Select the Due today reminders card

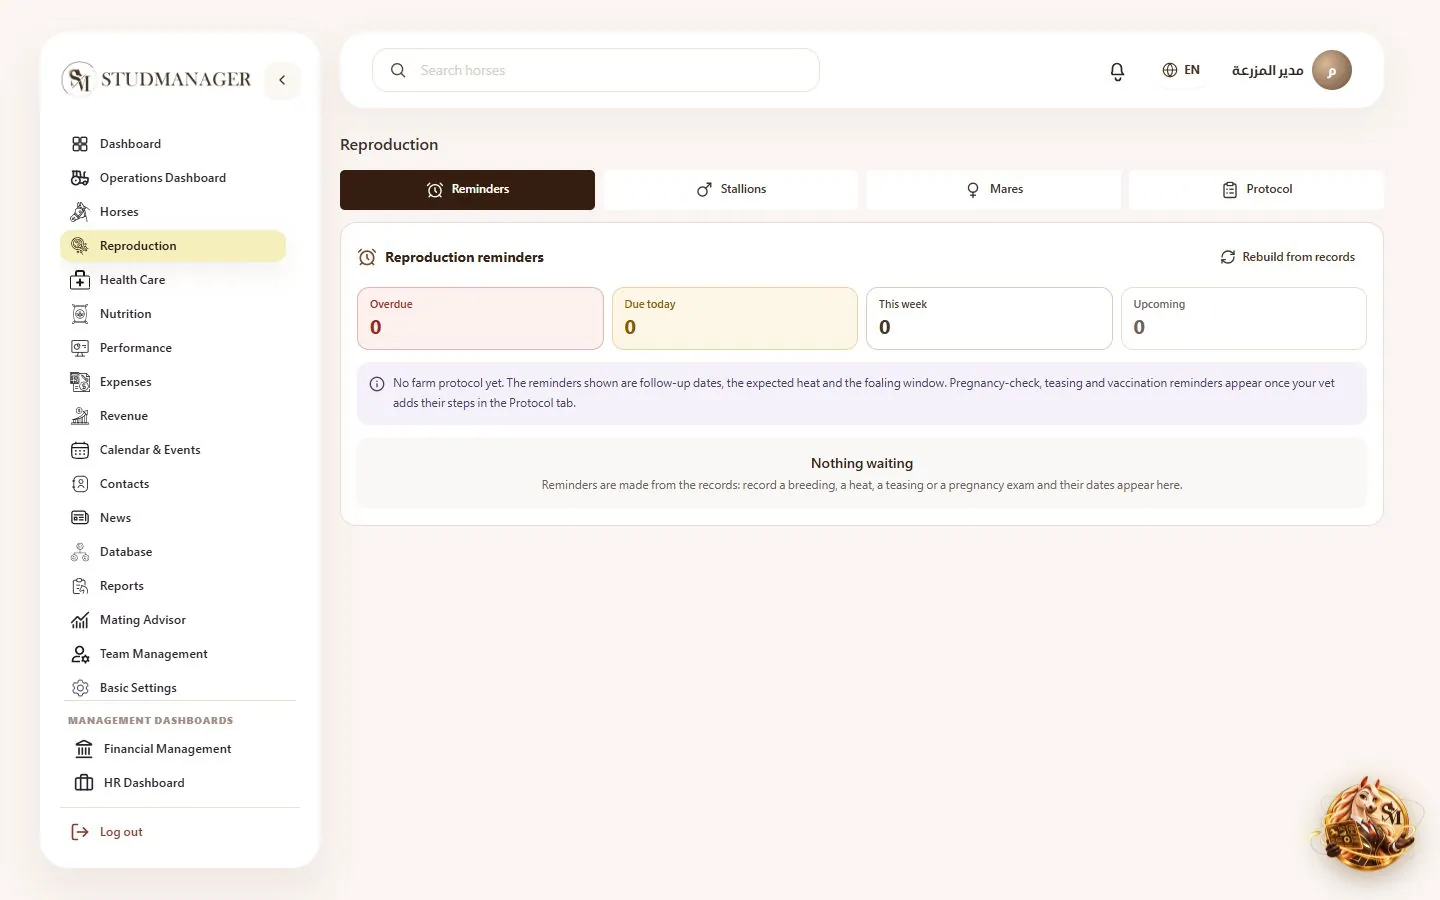(735, 319)
